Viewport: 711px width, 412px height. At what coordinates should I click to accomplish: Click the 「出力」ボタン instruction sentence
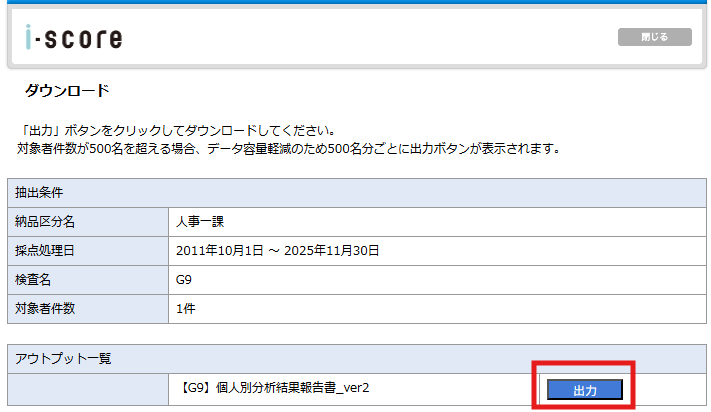pos(176,131)
